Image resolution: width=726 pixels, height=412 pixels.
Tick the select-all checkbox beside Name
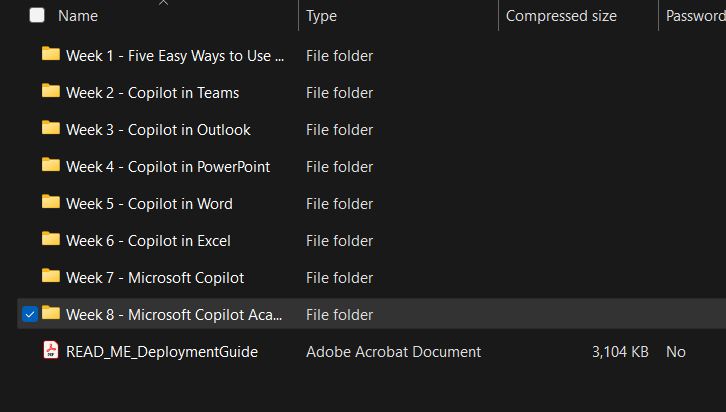point(37,15)
